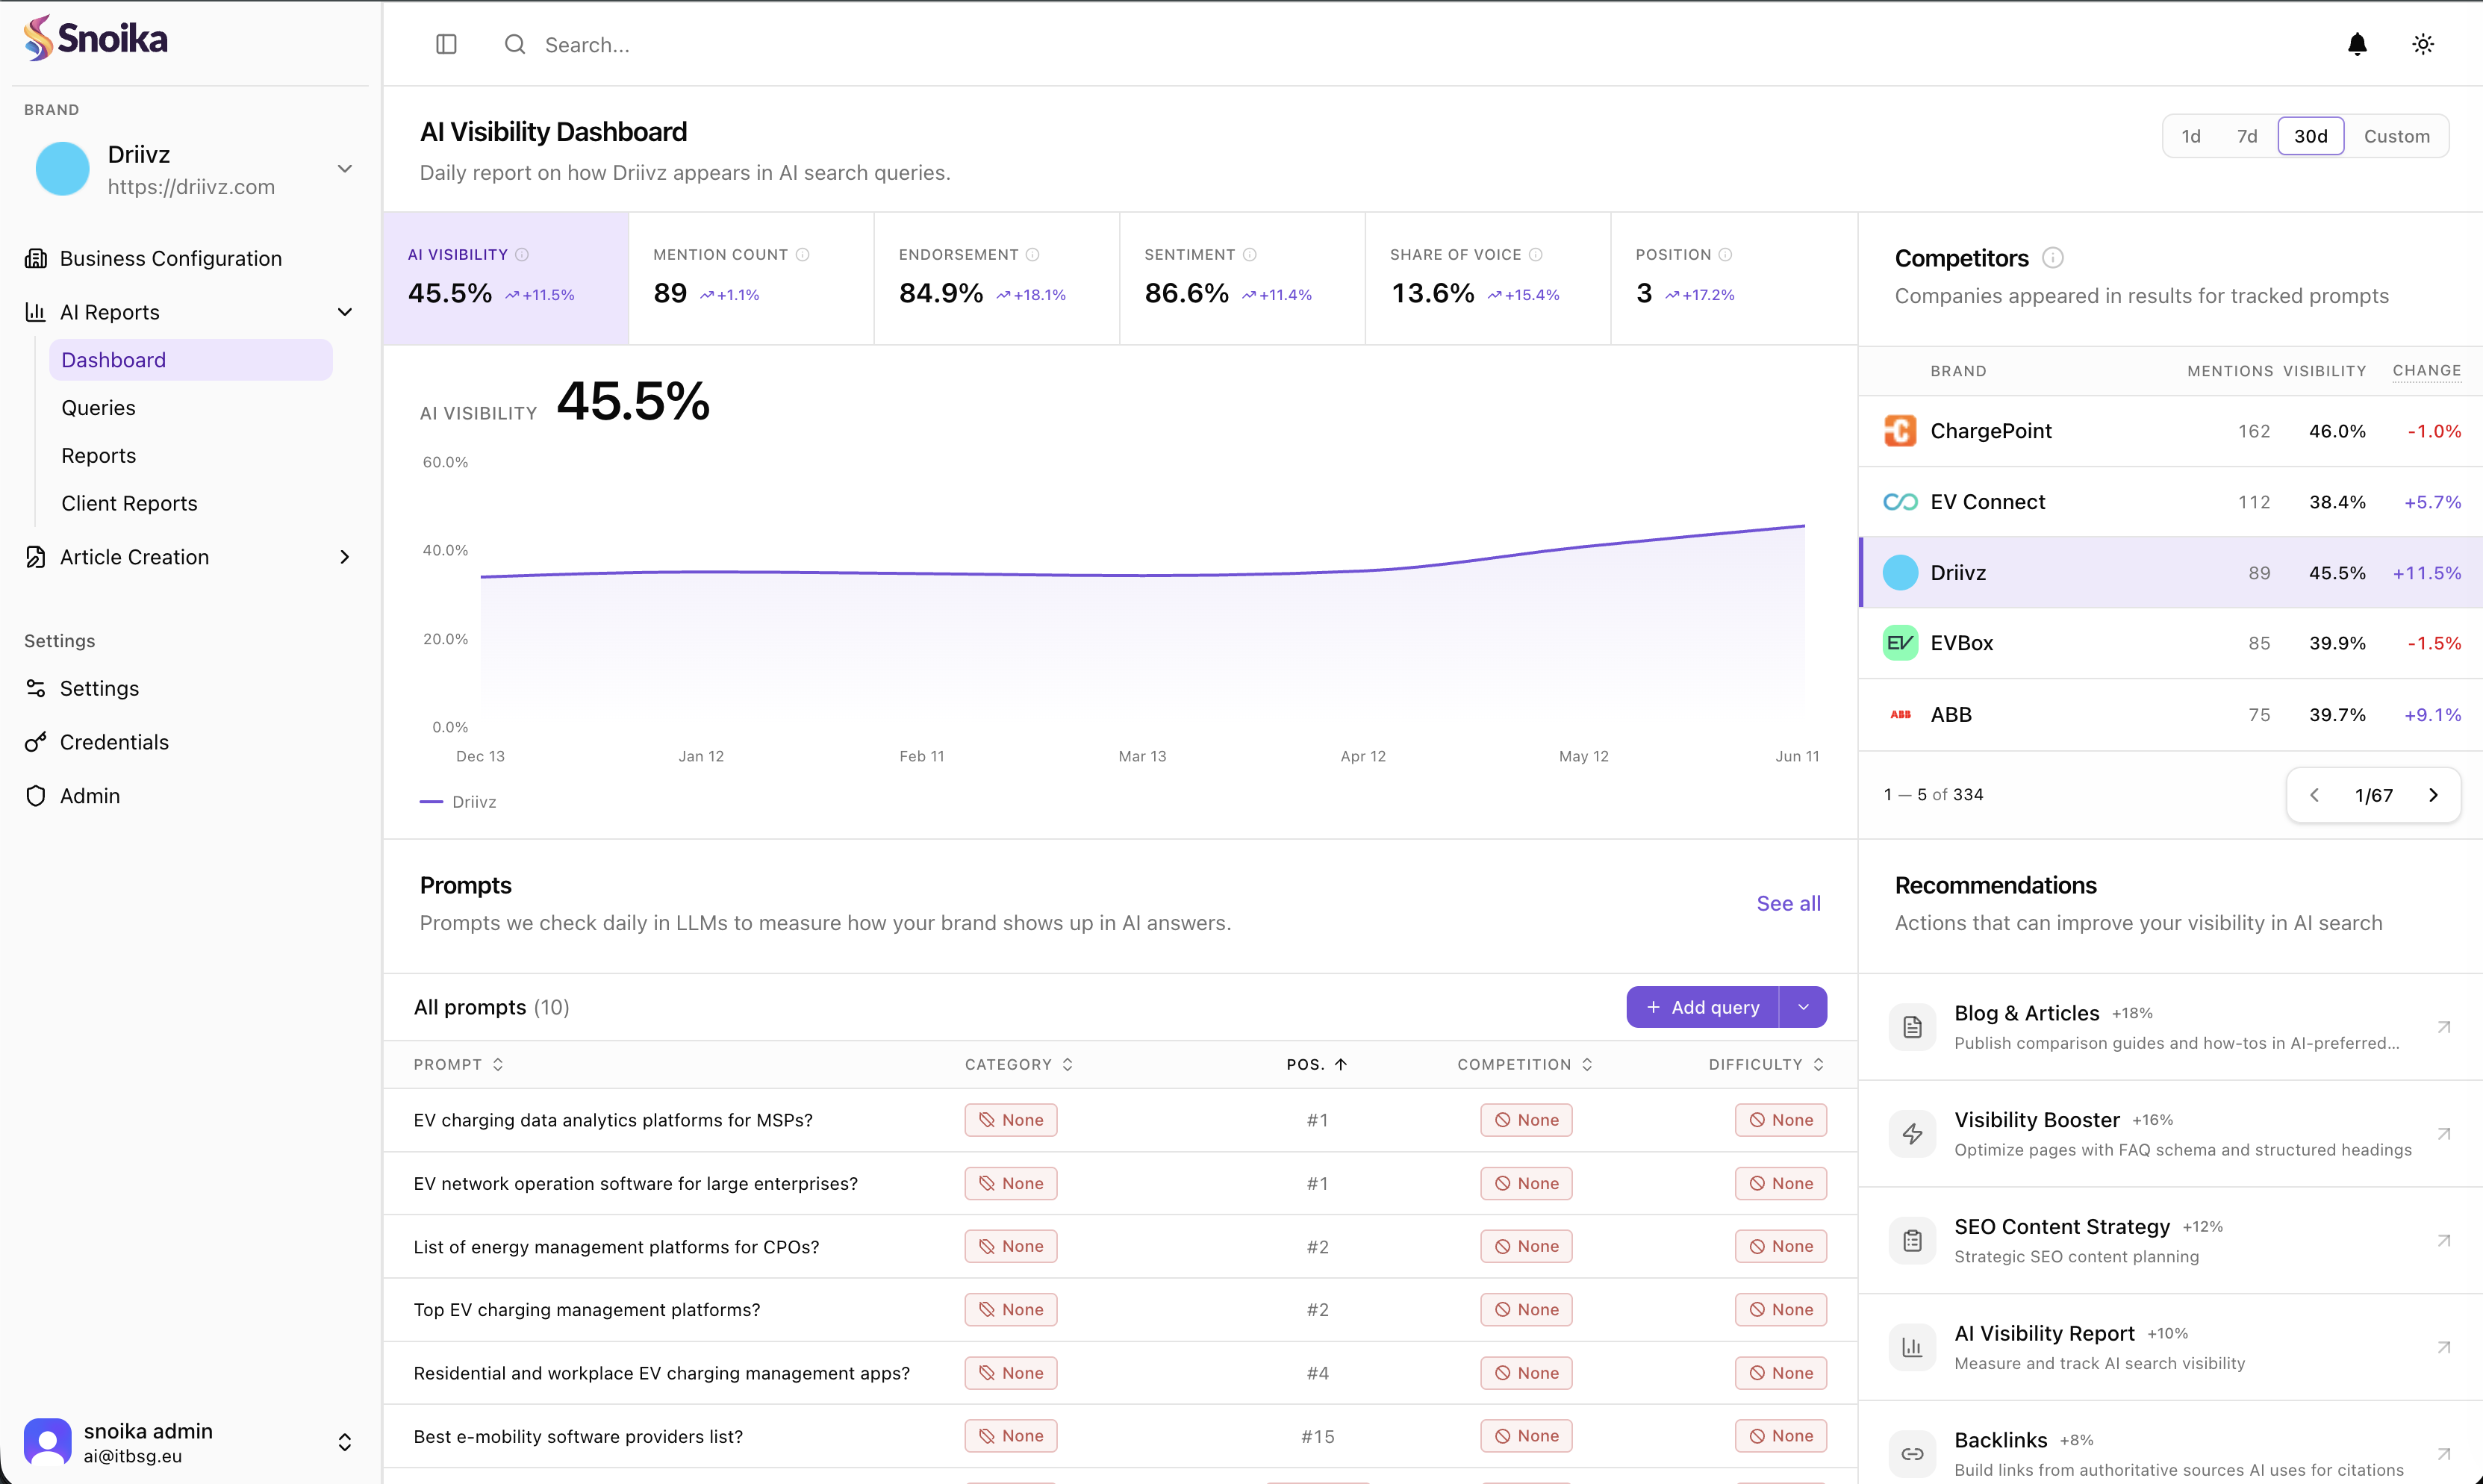Click the search magnifier icon
This screenshot has width=2483, height=1484.
(514, 44)
